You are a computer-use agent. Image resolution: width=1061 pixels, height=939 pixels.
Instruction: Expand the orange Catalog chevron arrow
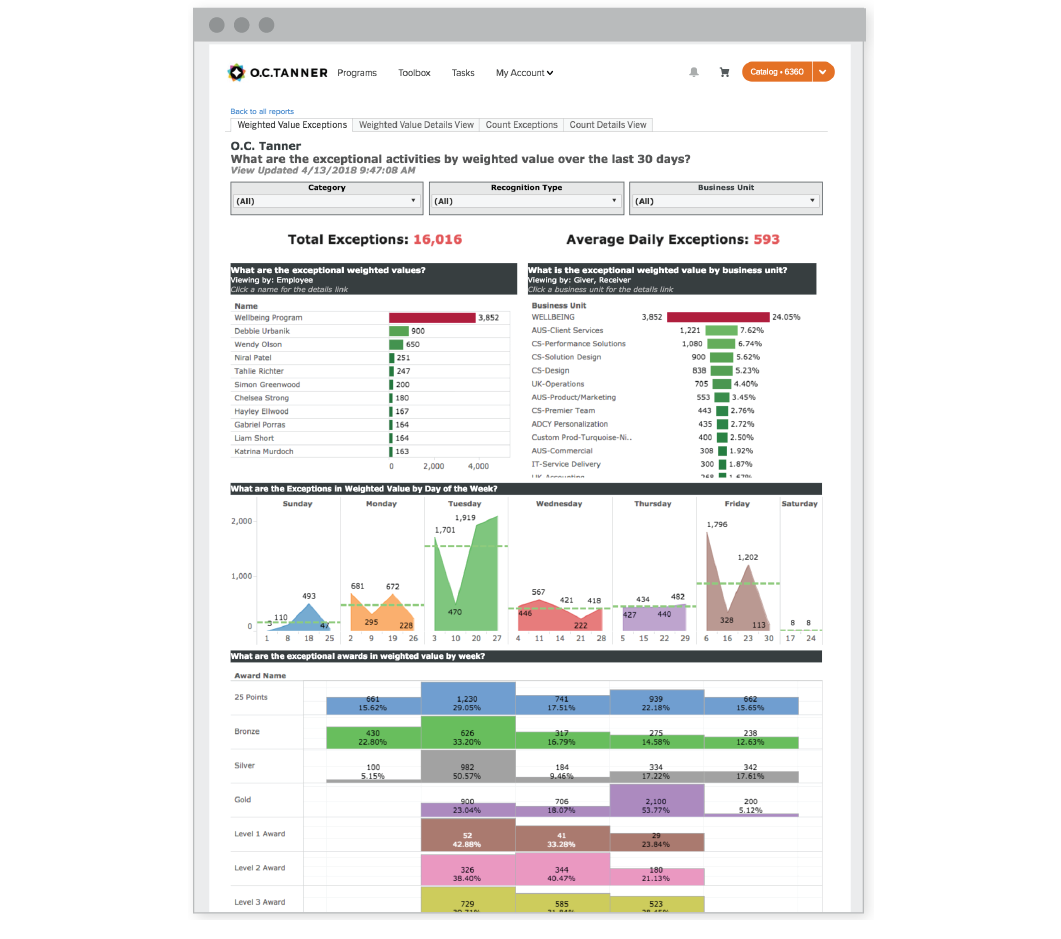[x=822, y=72]
